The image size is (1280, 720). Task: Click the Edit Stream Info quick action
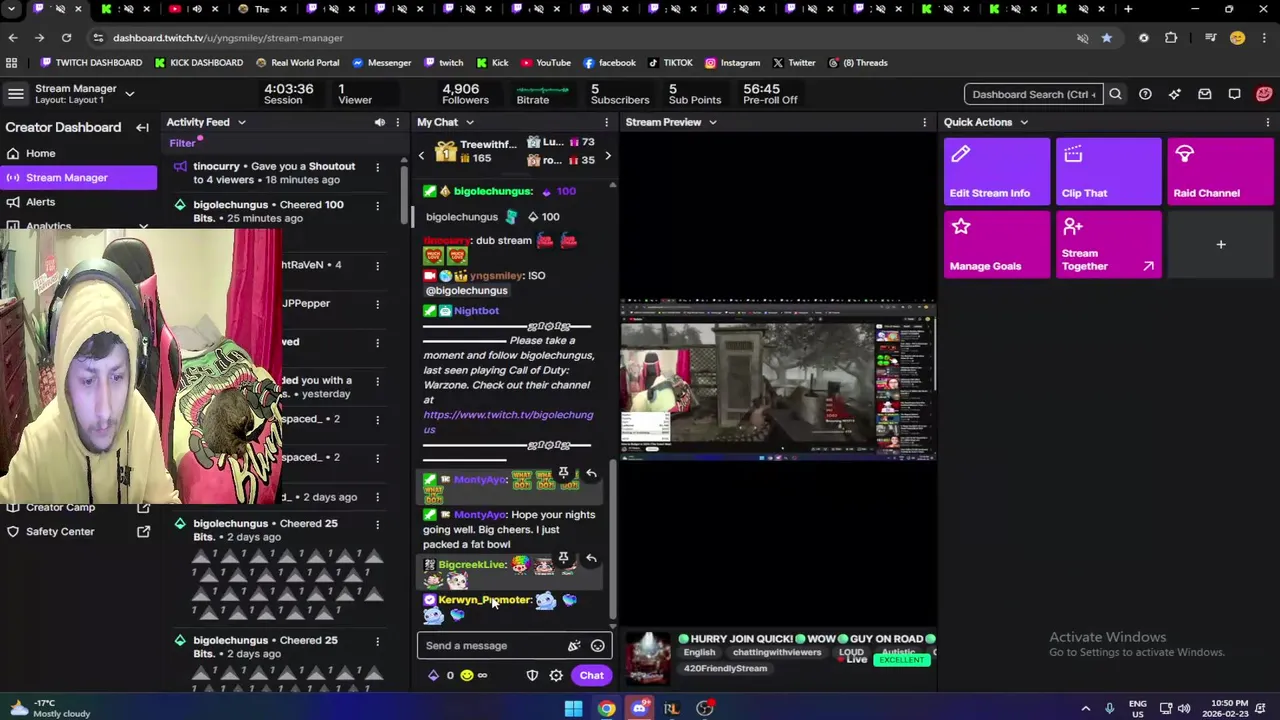(x=997, y=171)
